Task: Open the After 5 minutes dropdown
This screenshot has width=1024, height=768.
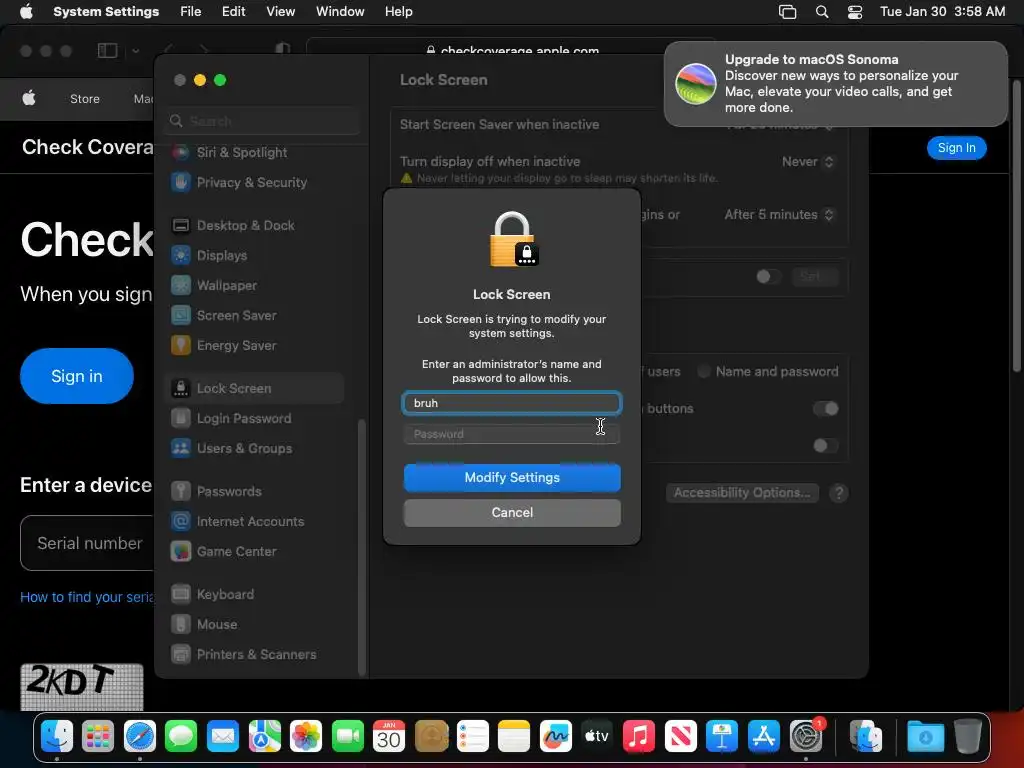Action: (x=780, y=214)
